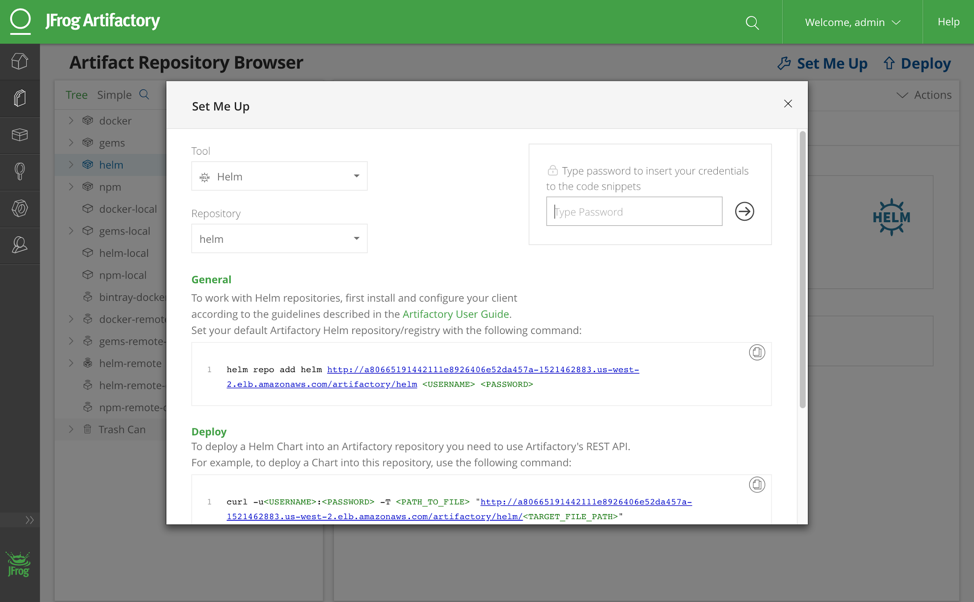The height and width of the screenshot is (602, 974).
Task: Expand the docker repository node
Action: click(x=71, y=121)
